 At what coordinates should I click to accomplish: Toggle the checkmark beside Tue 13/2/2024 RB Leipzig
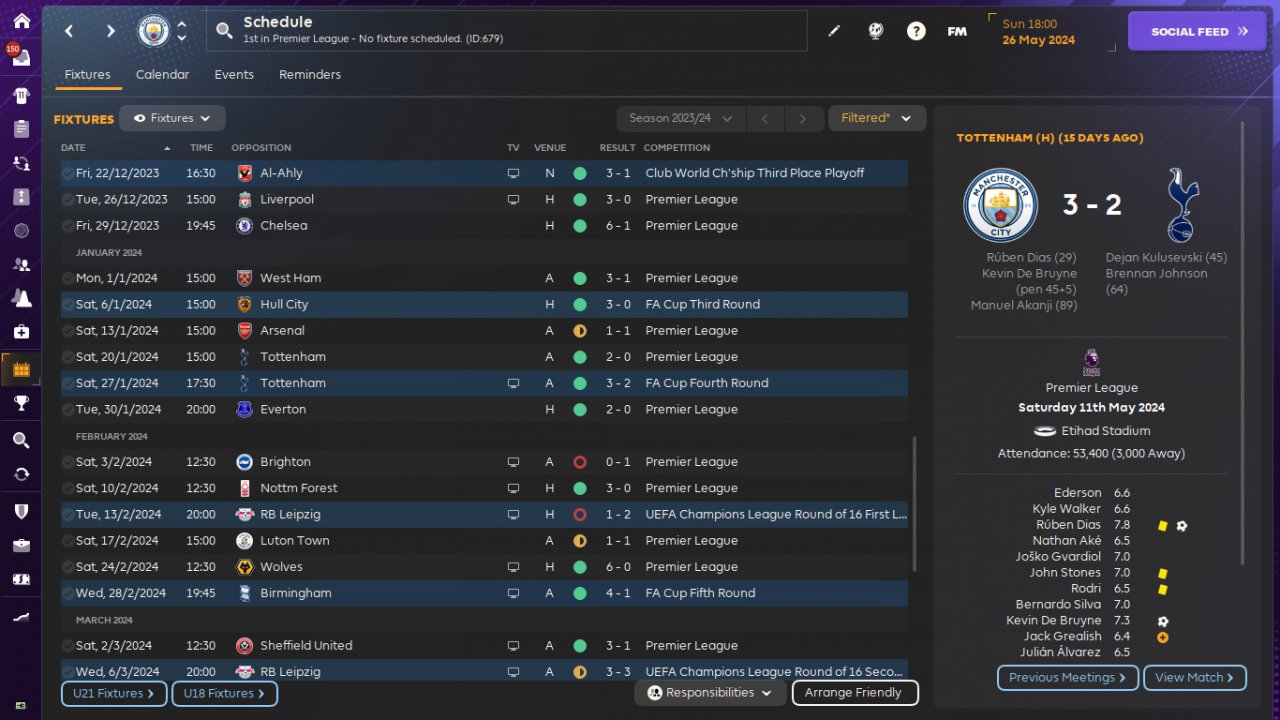[67, 514]
